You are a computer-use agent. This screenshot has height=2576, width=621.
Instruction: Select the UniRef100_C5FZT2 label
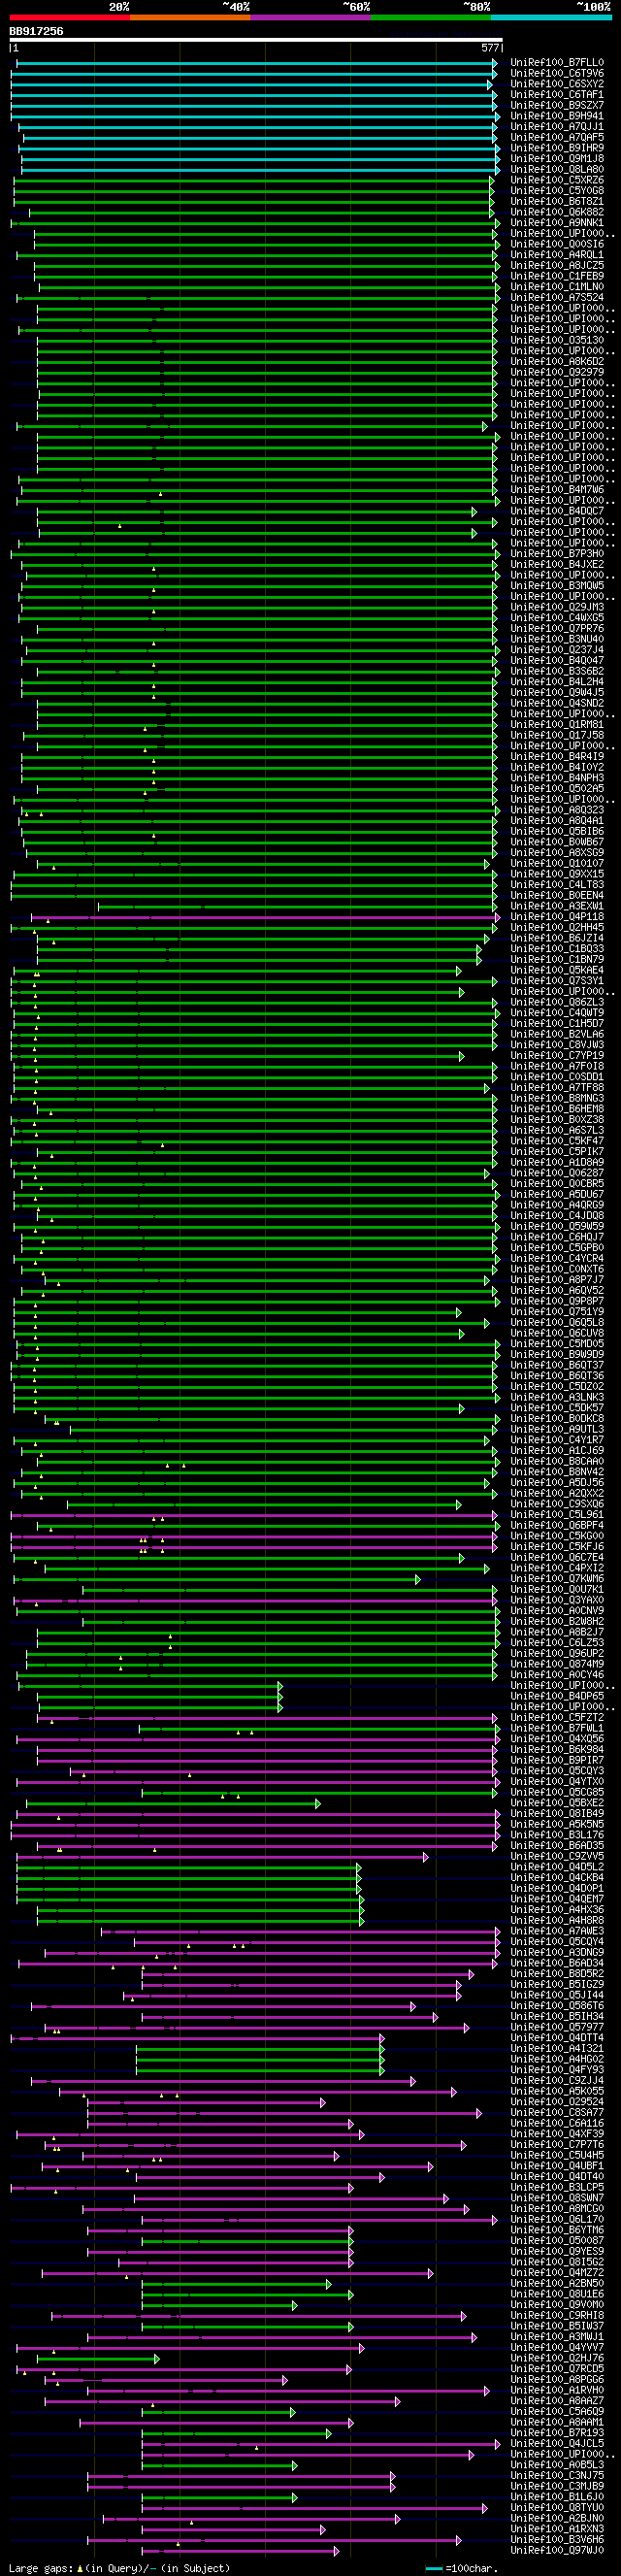557,1717
